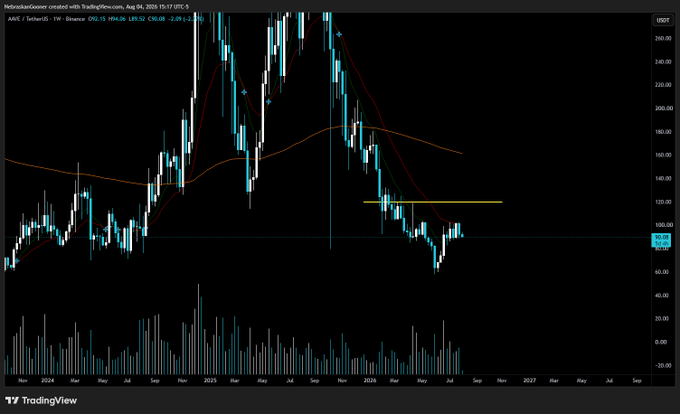Click the 0.00 price axis label
This screenshot has height=414, width=680.
click(661, 342)
